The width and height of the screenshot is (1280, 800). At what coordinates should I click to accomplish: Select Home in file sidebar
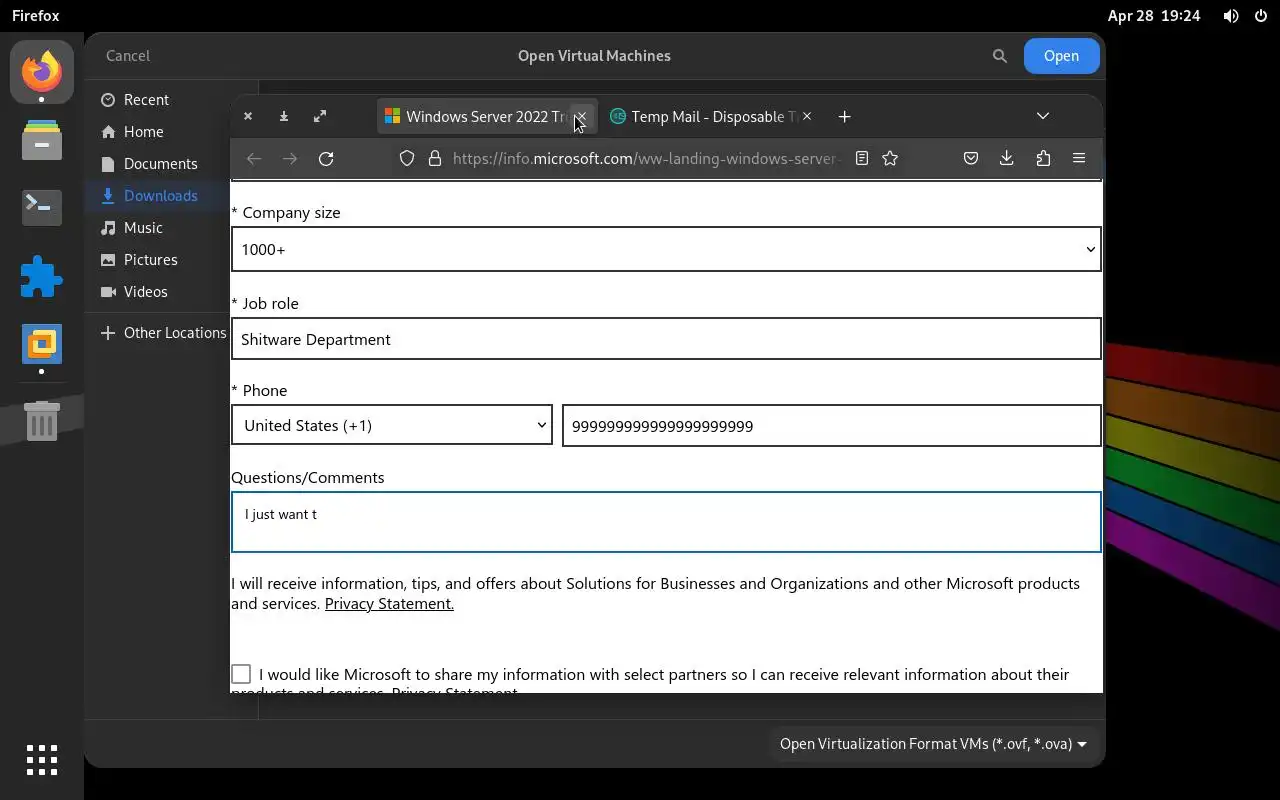pos(170,132)
